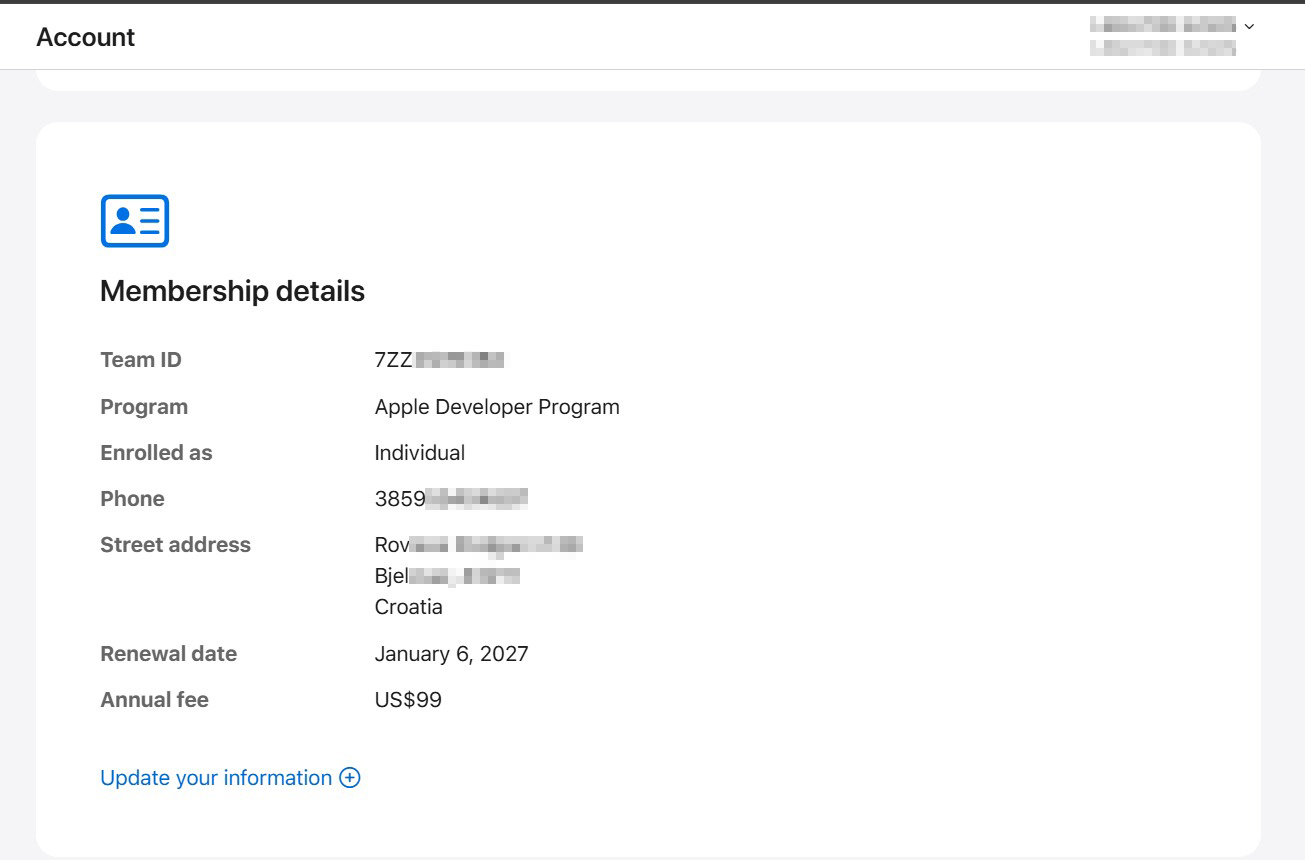Click the Team ID label

[x=141, y=360]
